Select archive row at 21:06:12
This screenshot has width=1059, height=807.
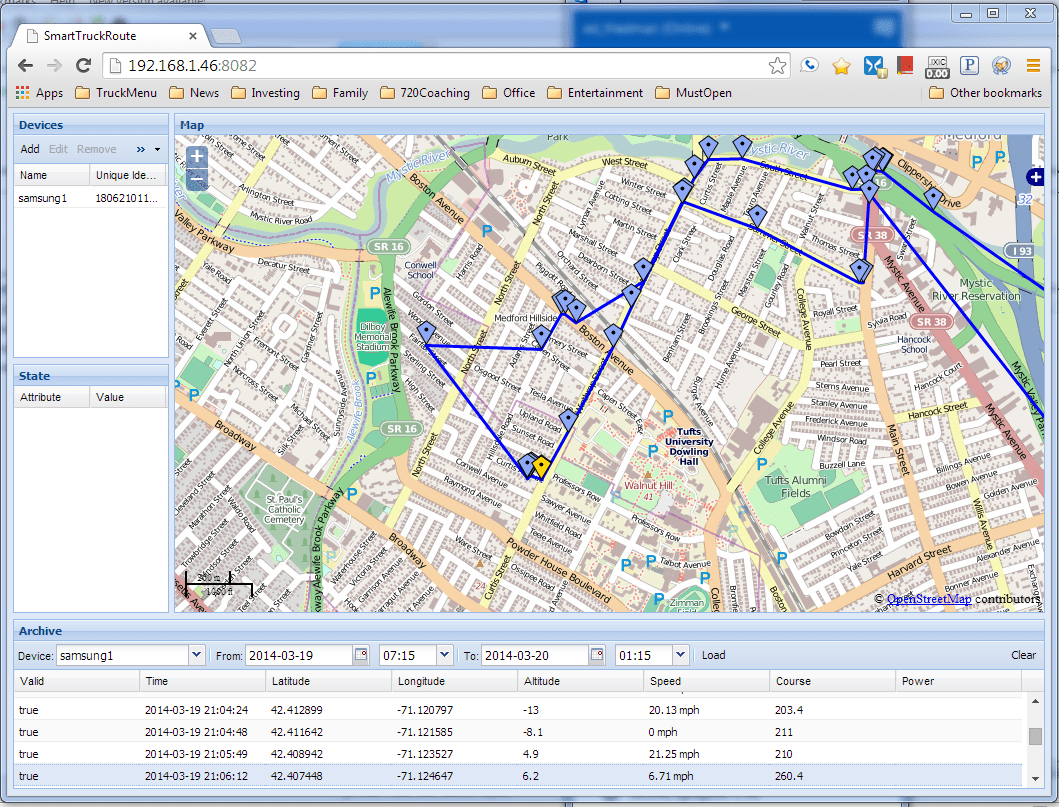(x=518, y=776)
